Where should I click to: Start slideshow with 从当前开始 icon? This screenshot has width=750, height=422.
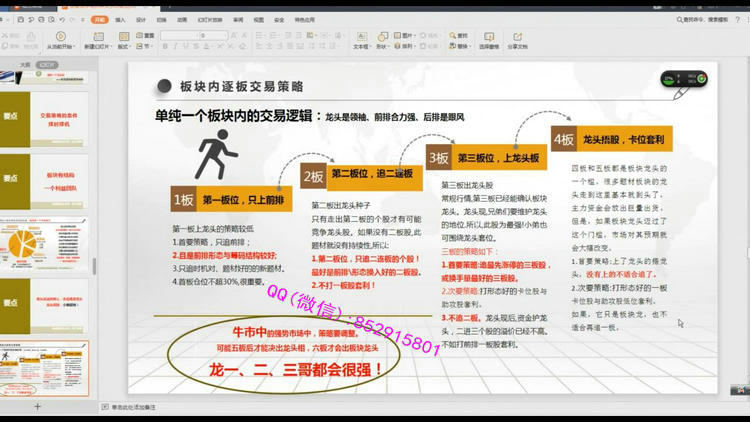pos(58,40)
